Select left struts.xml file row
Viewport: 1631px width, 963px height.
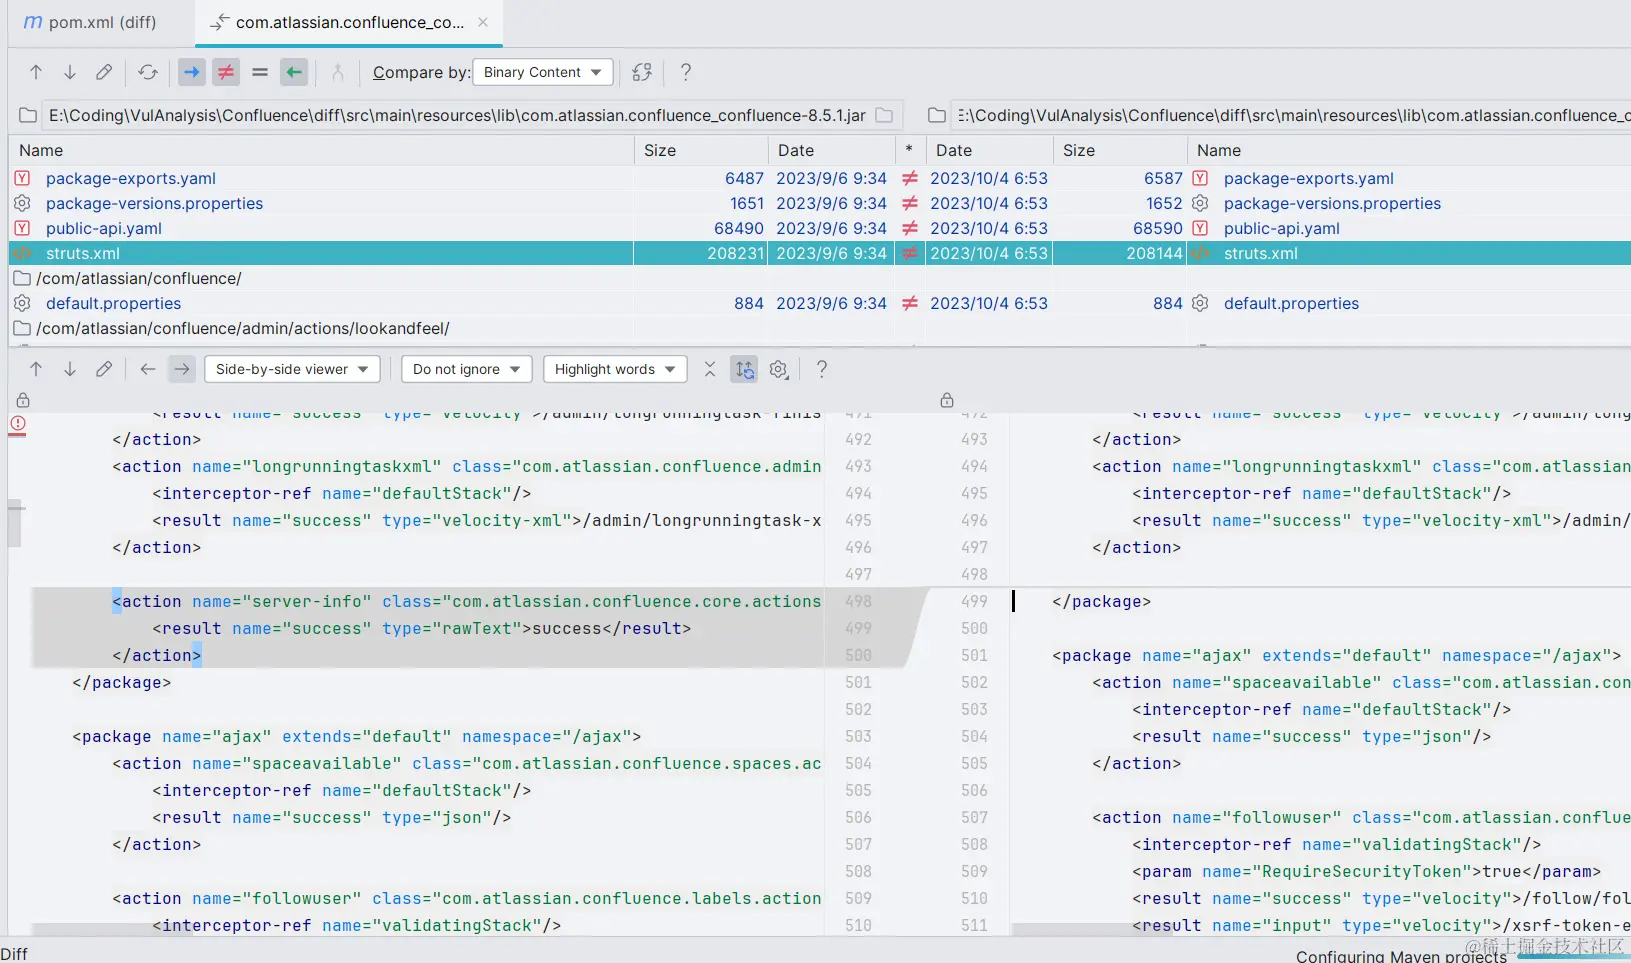pos(83,253)
